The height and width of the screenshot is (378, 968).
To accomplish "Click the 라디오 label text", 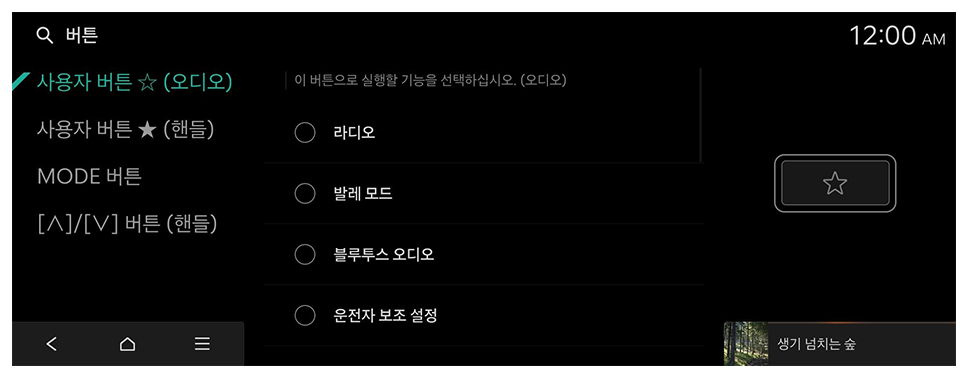I will click(x=354, y=133).
